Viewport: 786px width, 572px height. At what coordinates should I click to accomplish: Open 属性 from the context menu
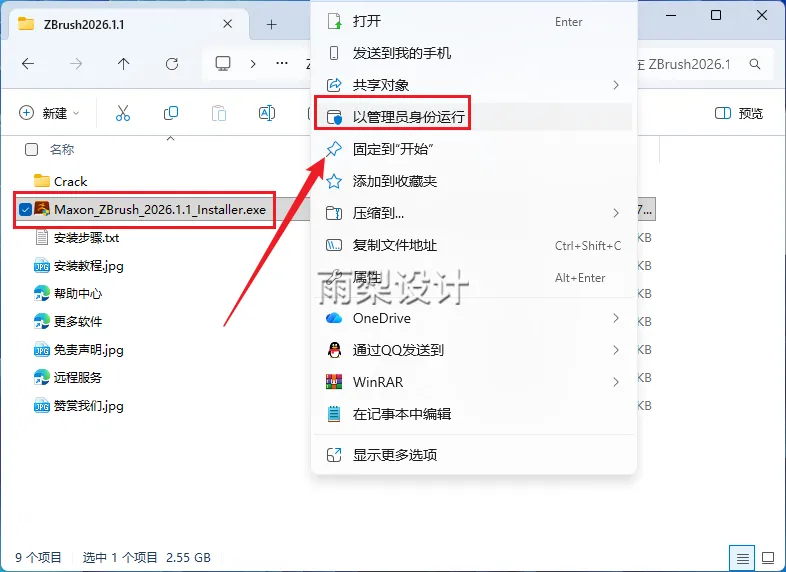click(x=474, y=277)
